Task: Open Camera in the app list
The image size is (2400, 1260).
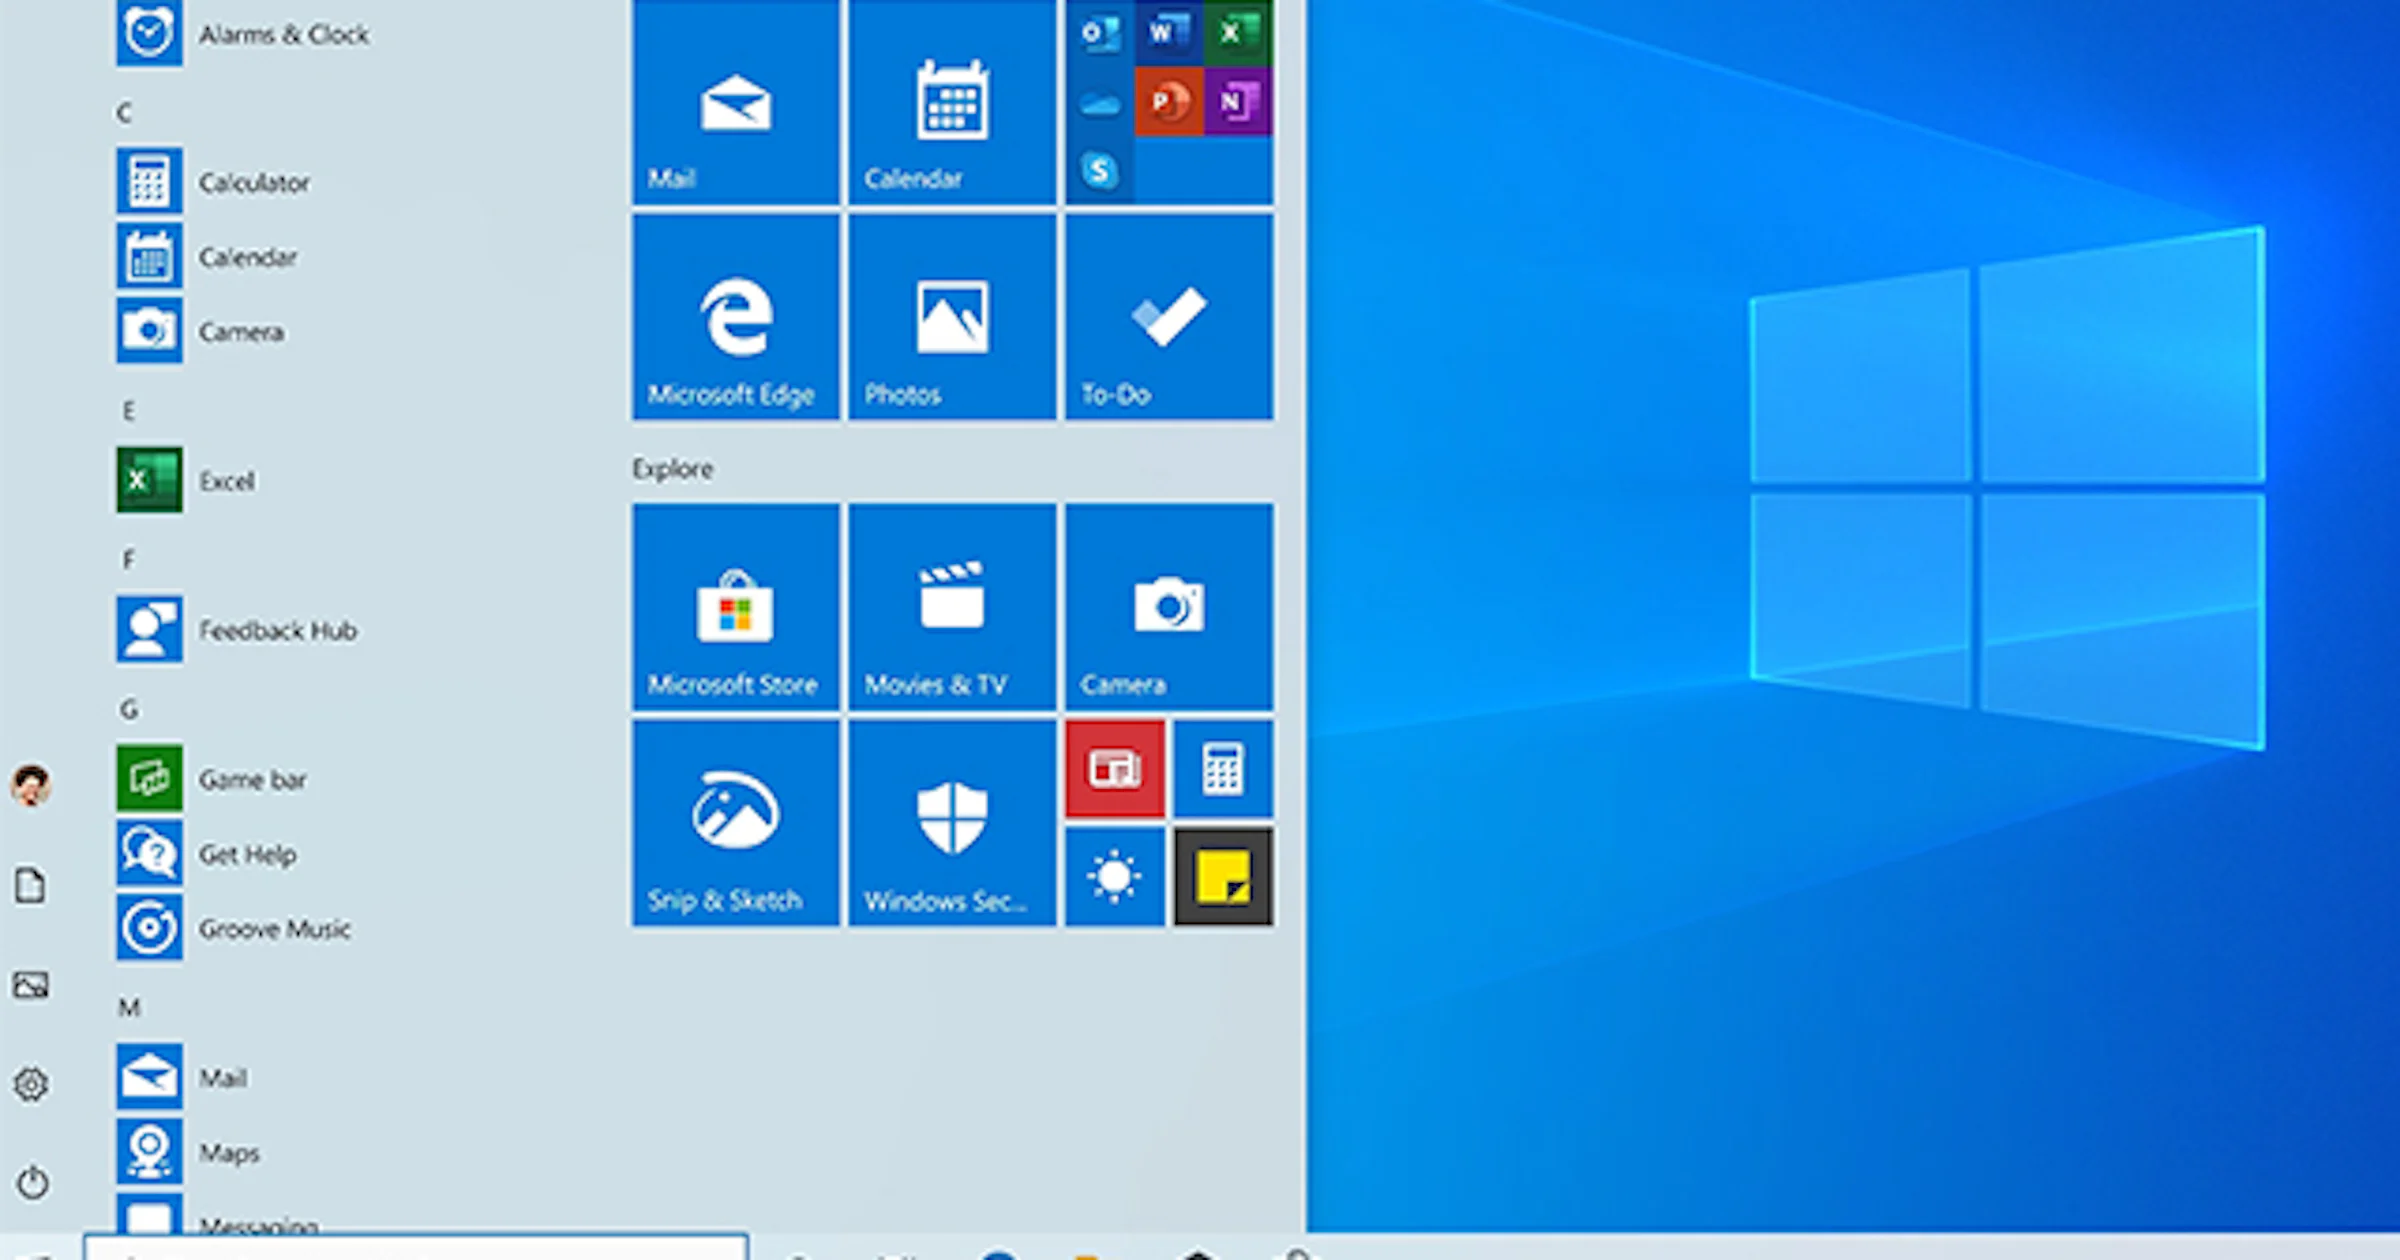Action: 201,331
